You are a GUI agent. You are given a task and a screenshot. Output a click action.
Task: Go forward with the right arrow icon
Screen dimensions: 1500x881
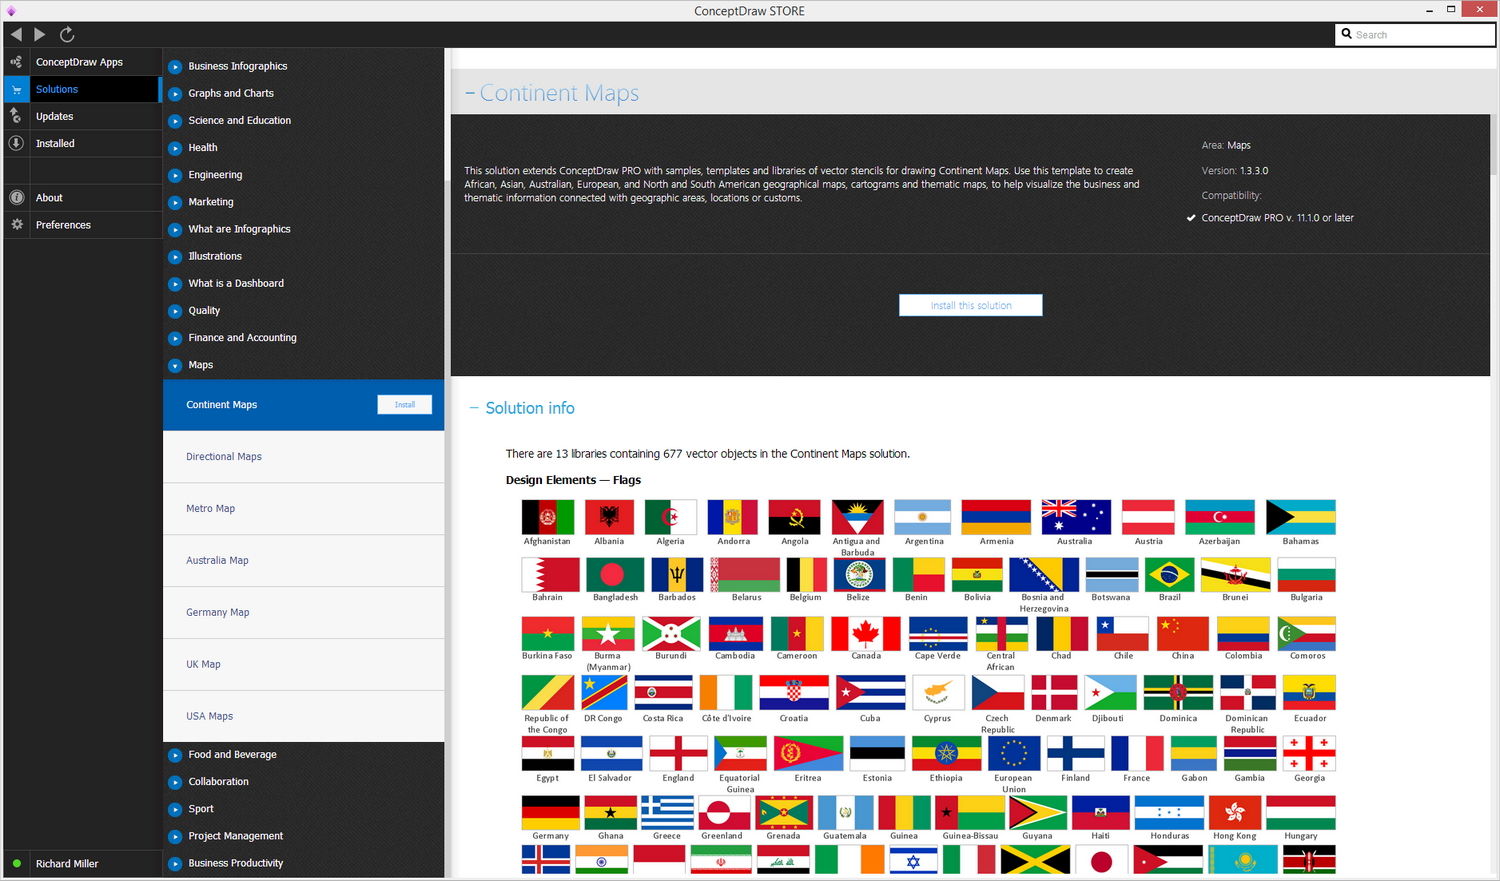40,34
